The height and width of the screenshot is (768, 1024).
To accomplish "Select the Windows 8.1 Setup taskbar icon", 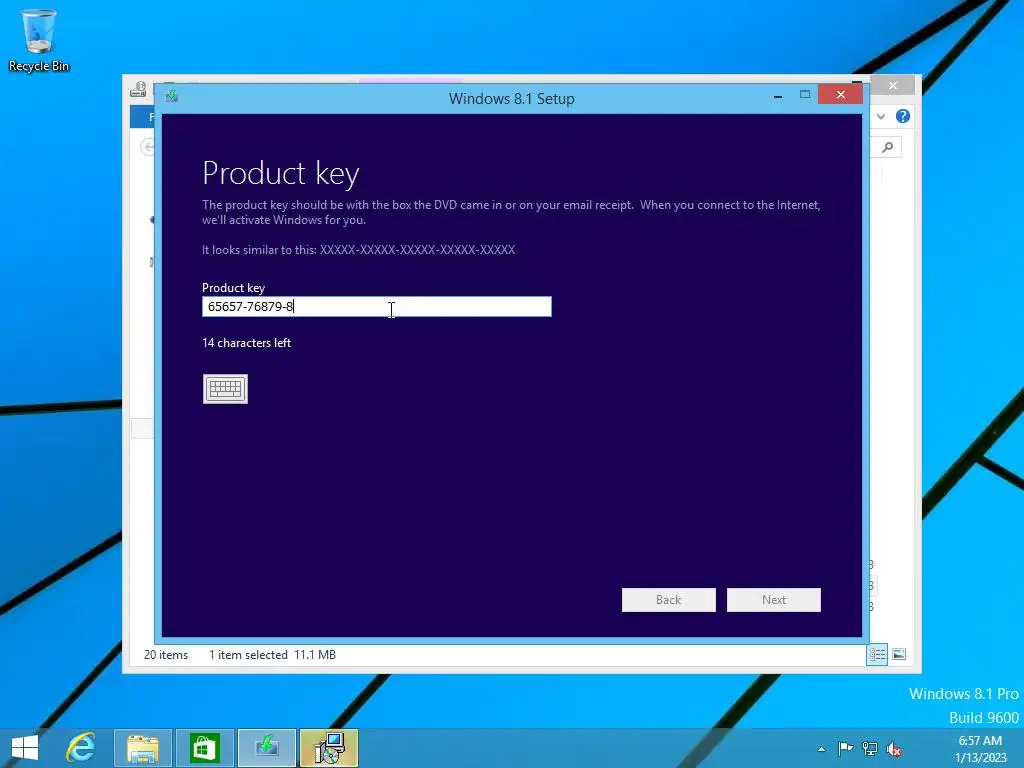I will click(266, 748).
